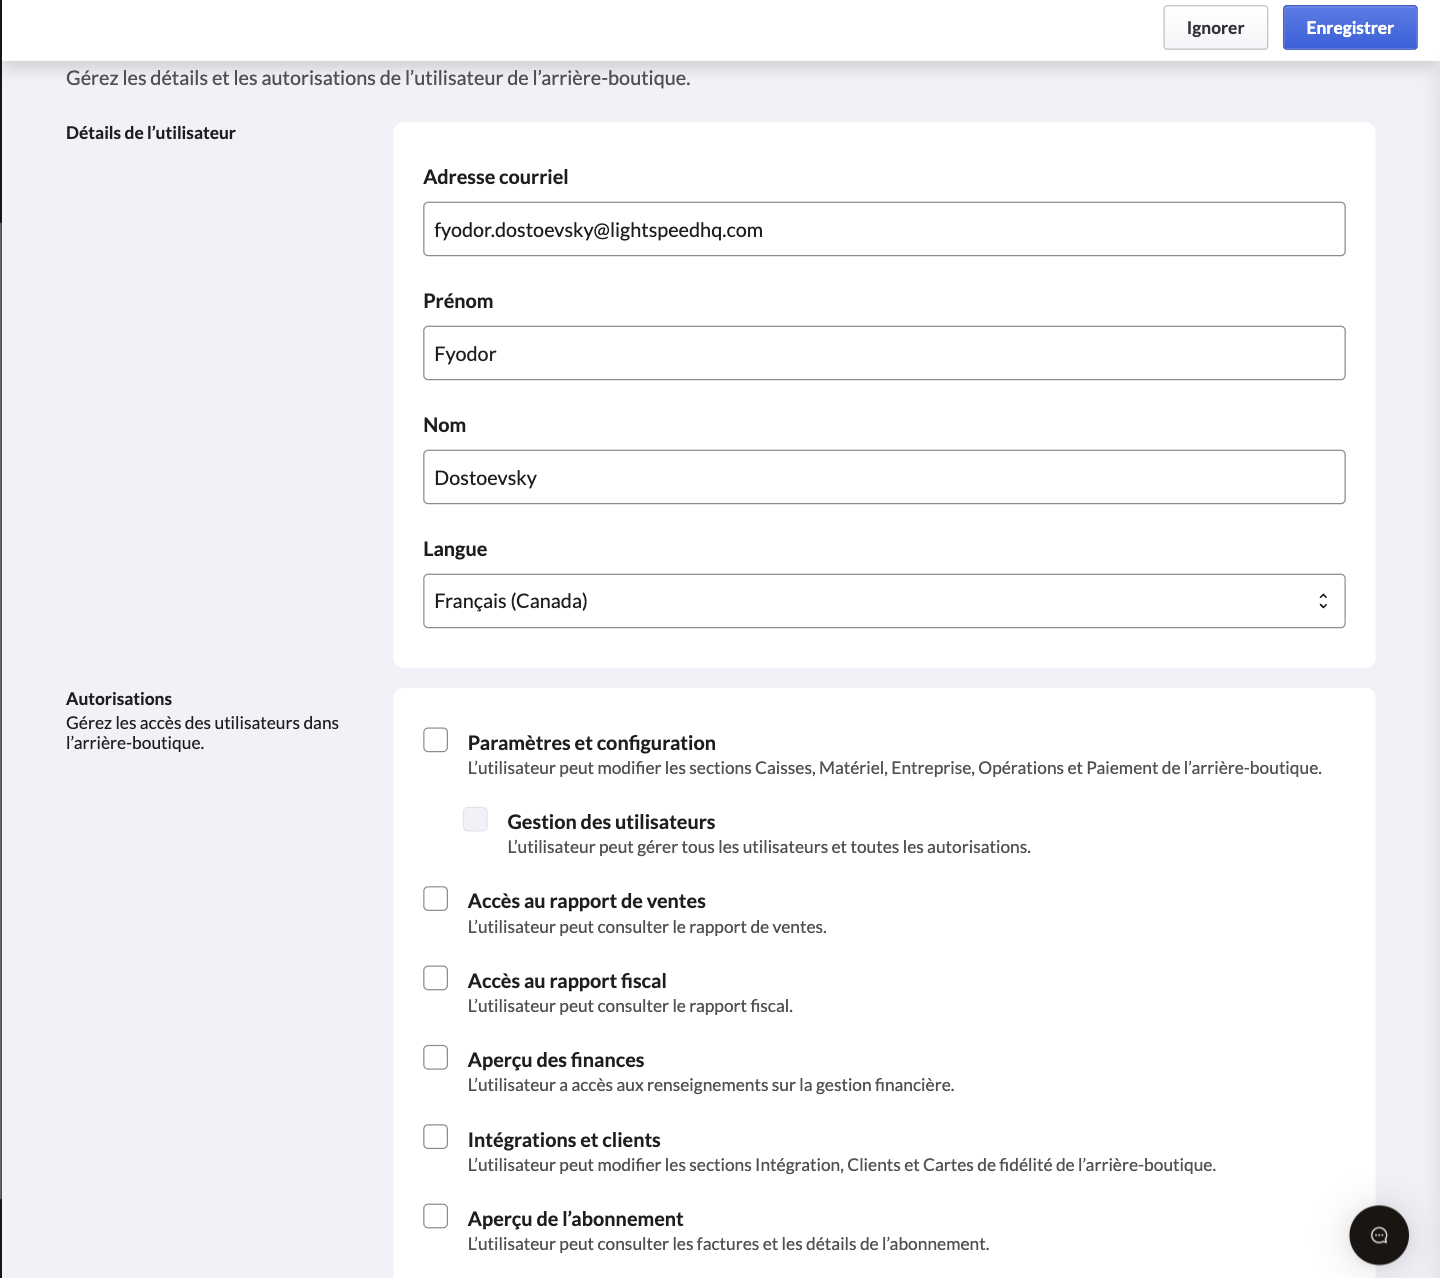Click Aperçu des finances label
Viewport: 1440px width, 1278px height.
pyautogui.click(x=556, y=1060)
